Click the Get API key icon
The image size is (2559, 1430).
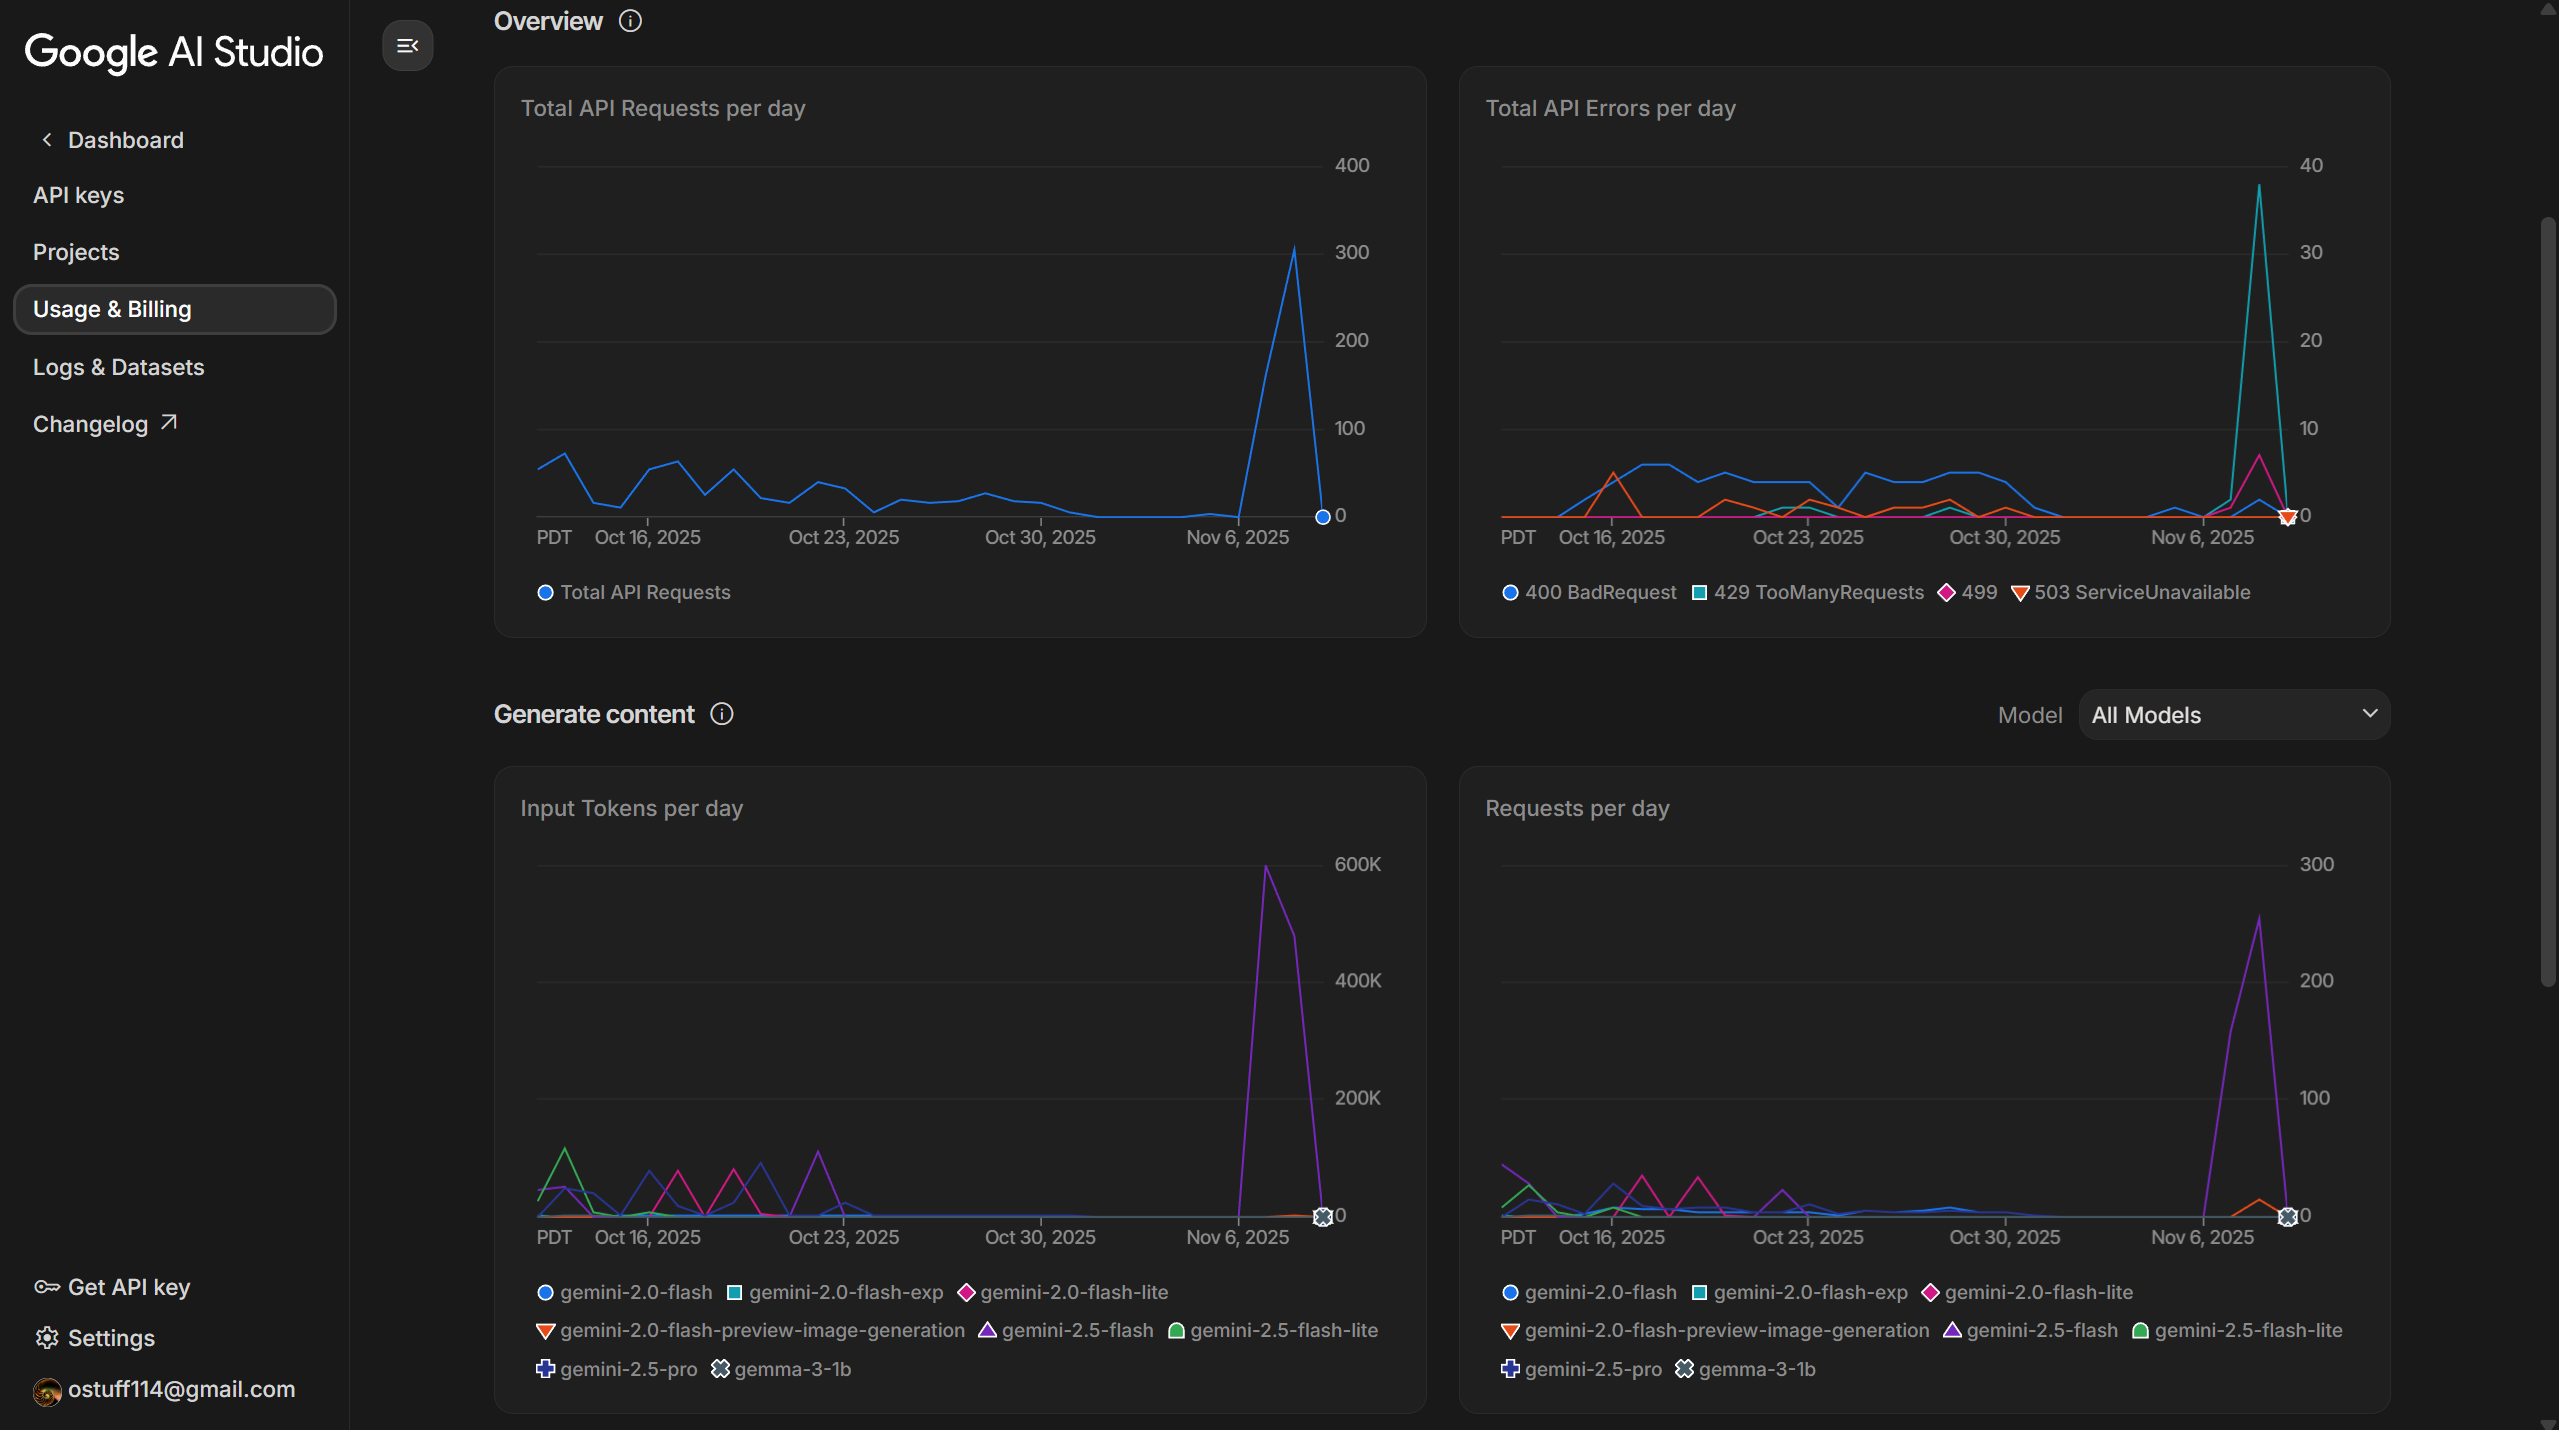click(47, 1287)
